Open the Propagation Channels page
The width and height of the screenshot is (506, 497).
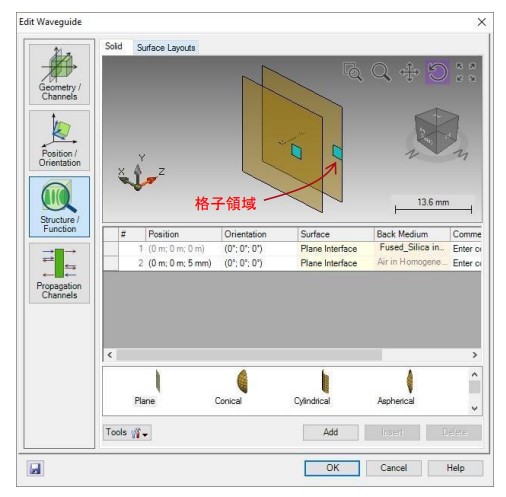[59, 273]
